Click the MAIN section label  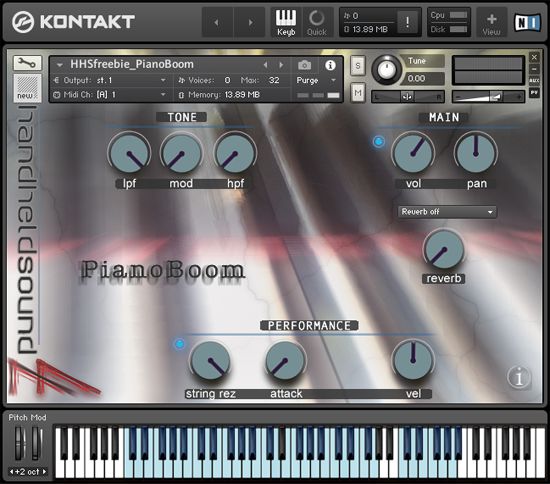coord(444,117)
